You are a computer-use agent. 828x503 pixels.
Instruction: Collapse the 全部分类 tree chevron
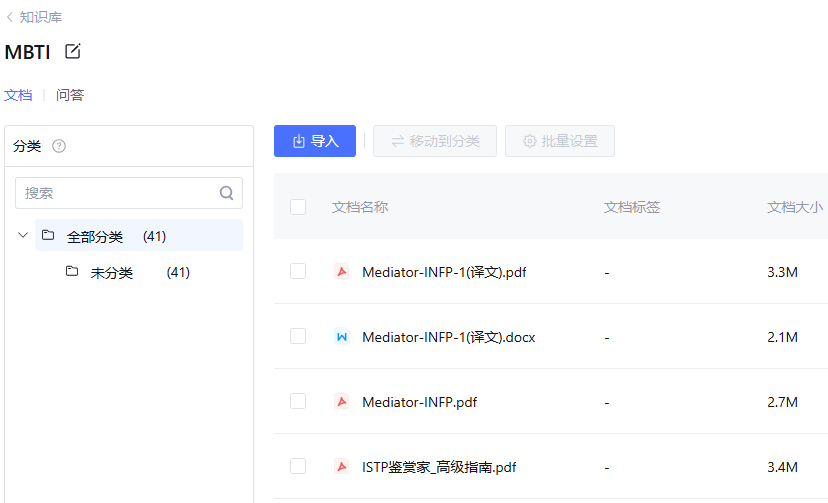23,236
